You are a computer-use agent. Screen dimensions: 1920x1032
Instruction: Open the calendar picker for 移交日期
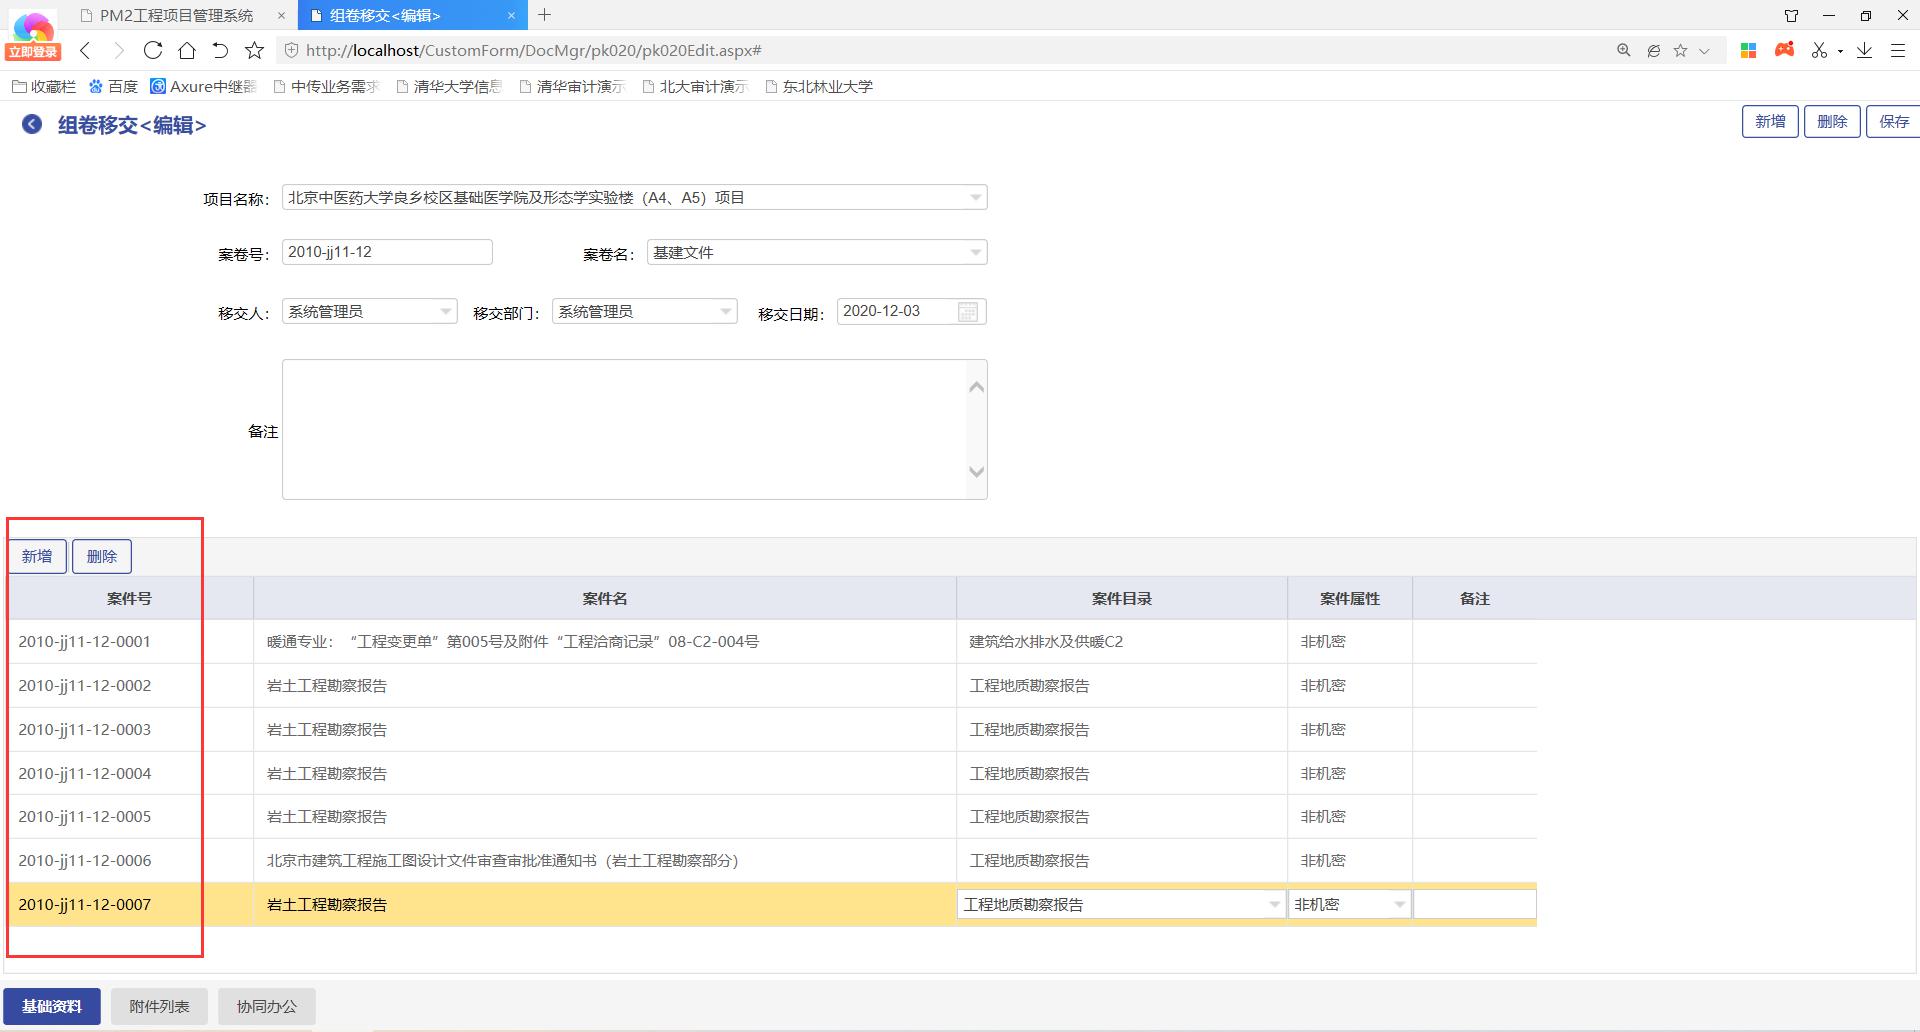[967, 312]
